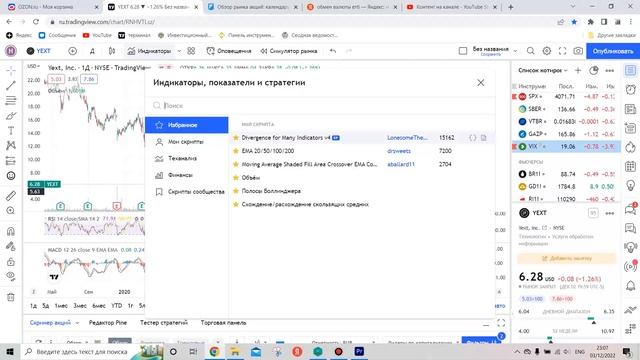Select the ruler measure tool

11,196
